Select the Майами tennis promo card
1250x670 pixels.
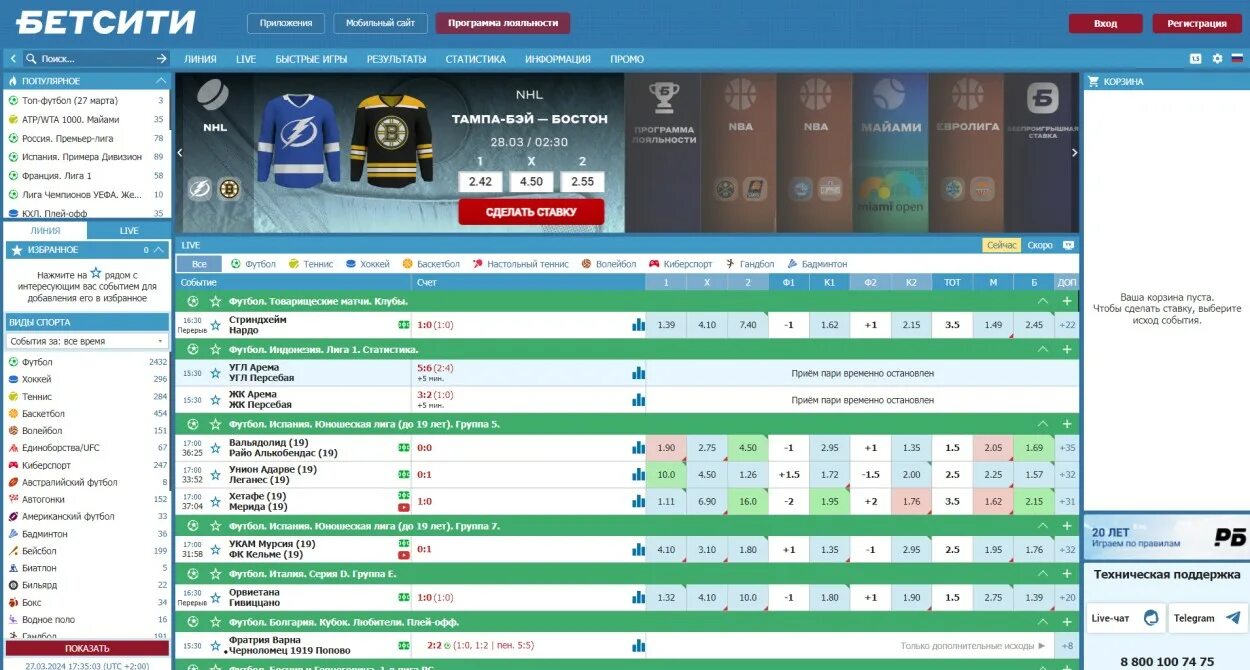click(x=890, y=153)
